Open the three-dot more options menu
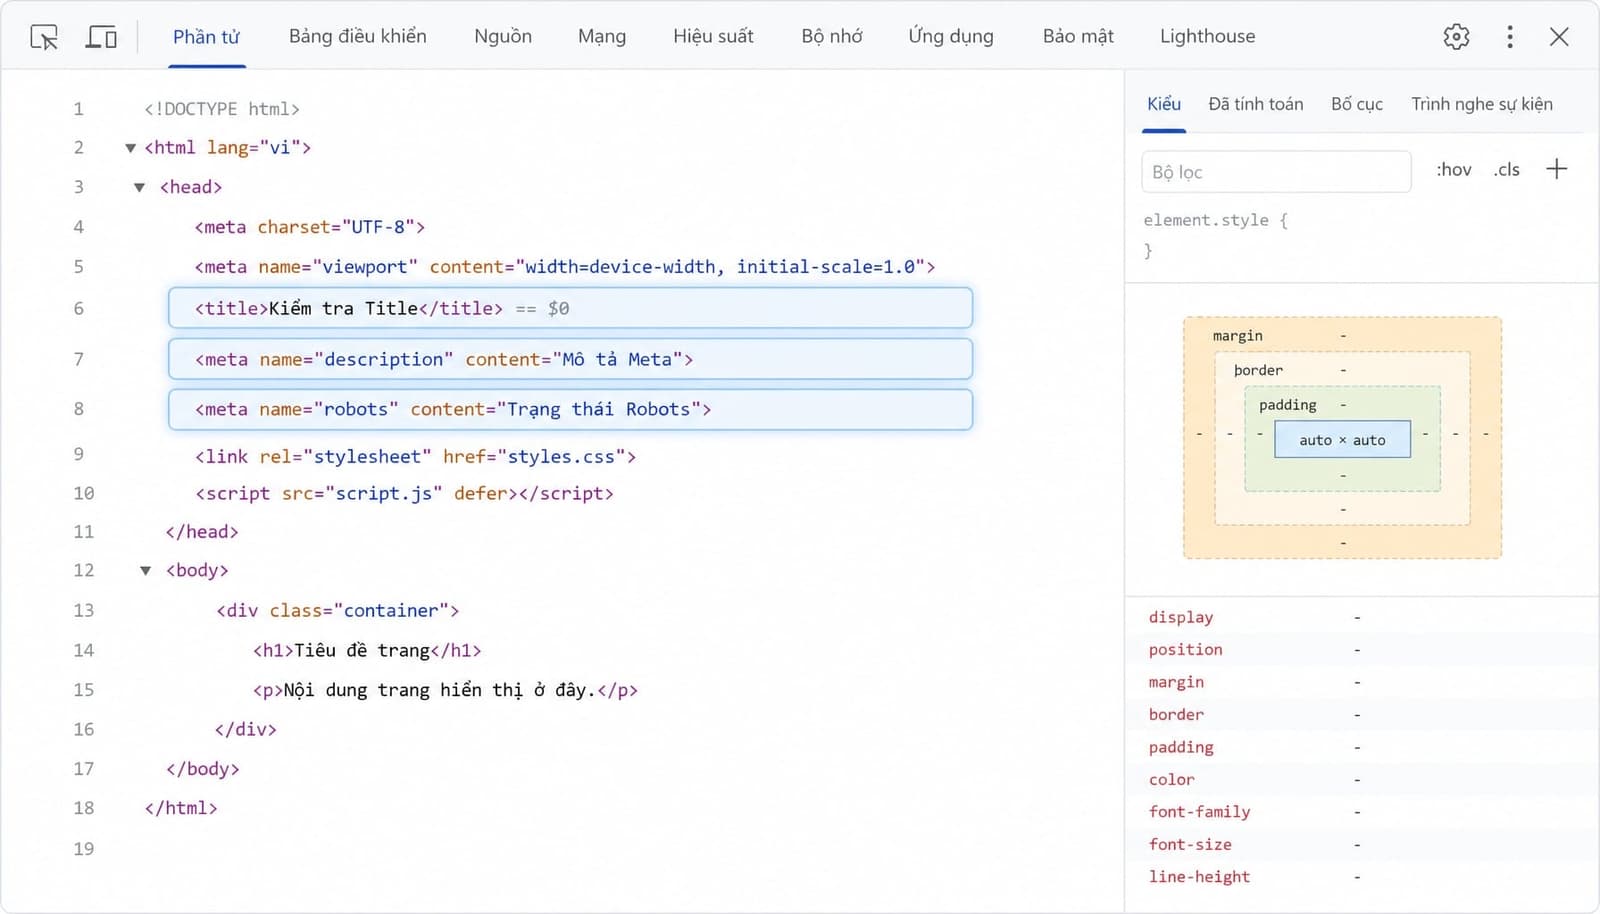Screen dimensions: 1600x914 [x=1509, y=37]
